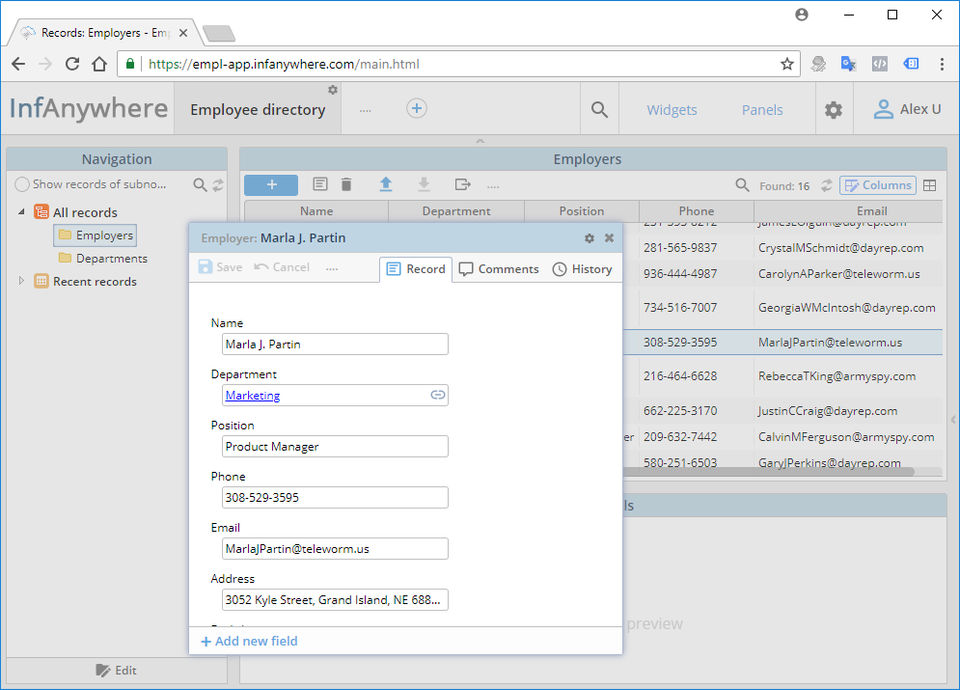Click Add new field
The width and height of the screenshot is (960, 690).
(x=249, y=641)
